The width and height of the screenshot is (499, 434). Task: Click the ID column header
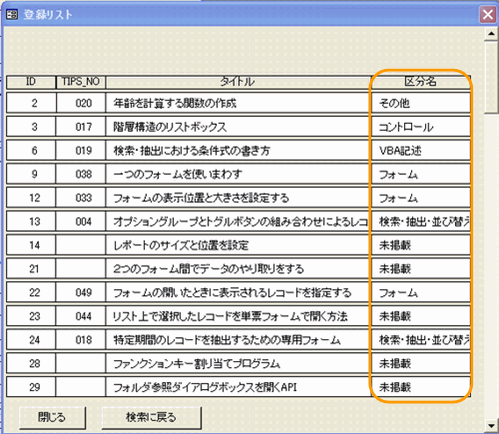coord(31,82)
